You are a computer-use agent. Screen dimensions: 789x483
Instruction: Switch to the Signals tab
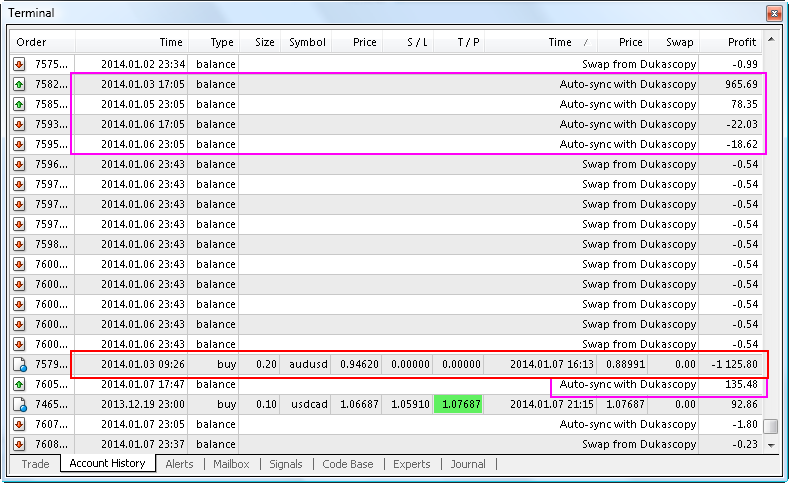[x=286, y=464]
